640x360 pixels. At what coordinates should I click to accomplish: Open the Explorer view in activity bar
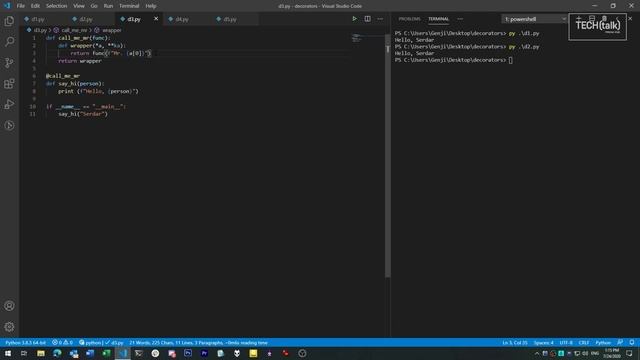[x=9, y=21]
